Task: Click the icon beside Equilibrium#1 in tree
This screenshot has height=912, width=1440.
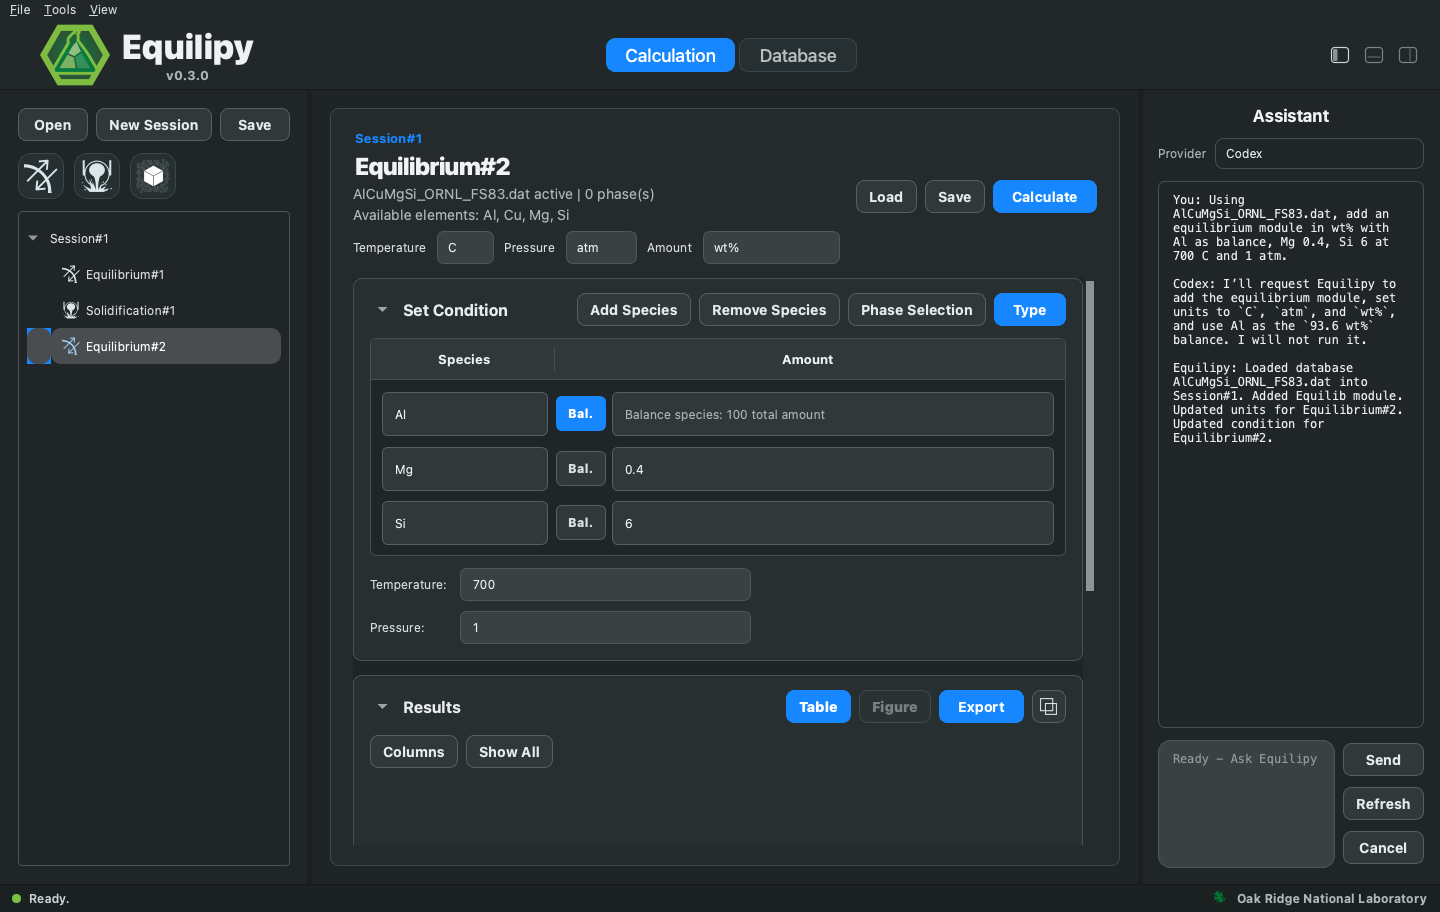Action: (x=70, y=274)
